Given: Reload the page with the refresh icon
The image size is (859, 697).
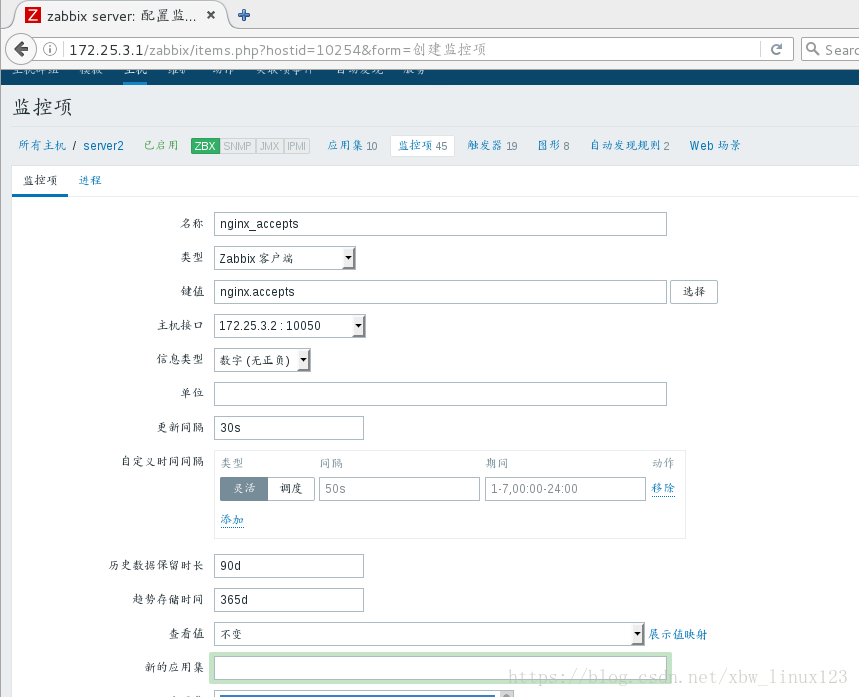Looking at the screenshot, I should [x=776, y=49].
